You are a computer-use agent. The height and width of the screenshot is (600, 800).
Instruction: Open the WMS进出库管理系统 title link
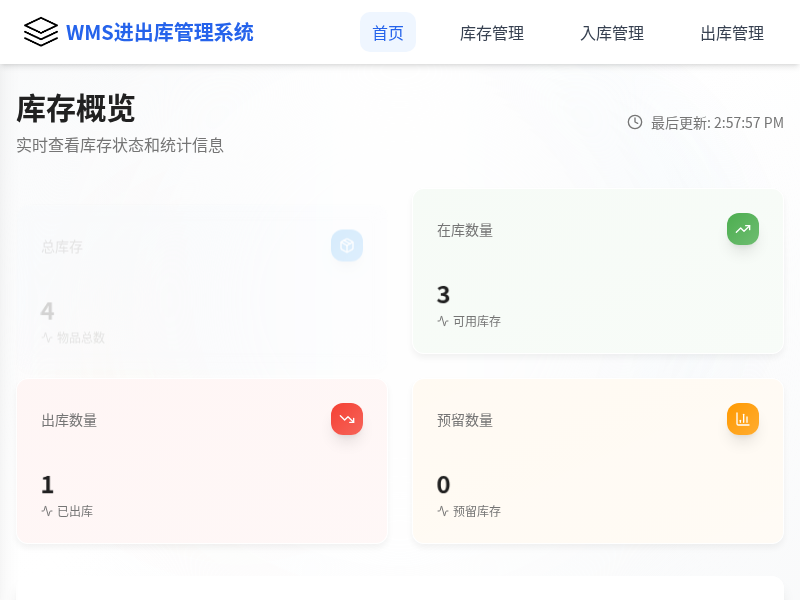click(160, 32)
